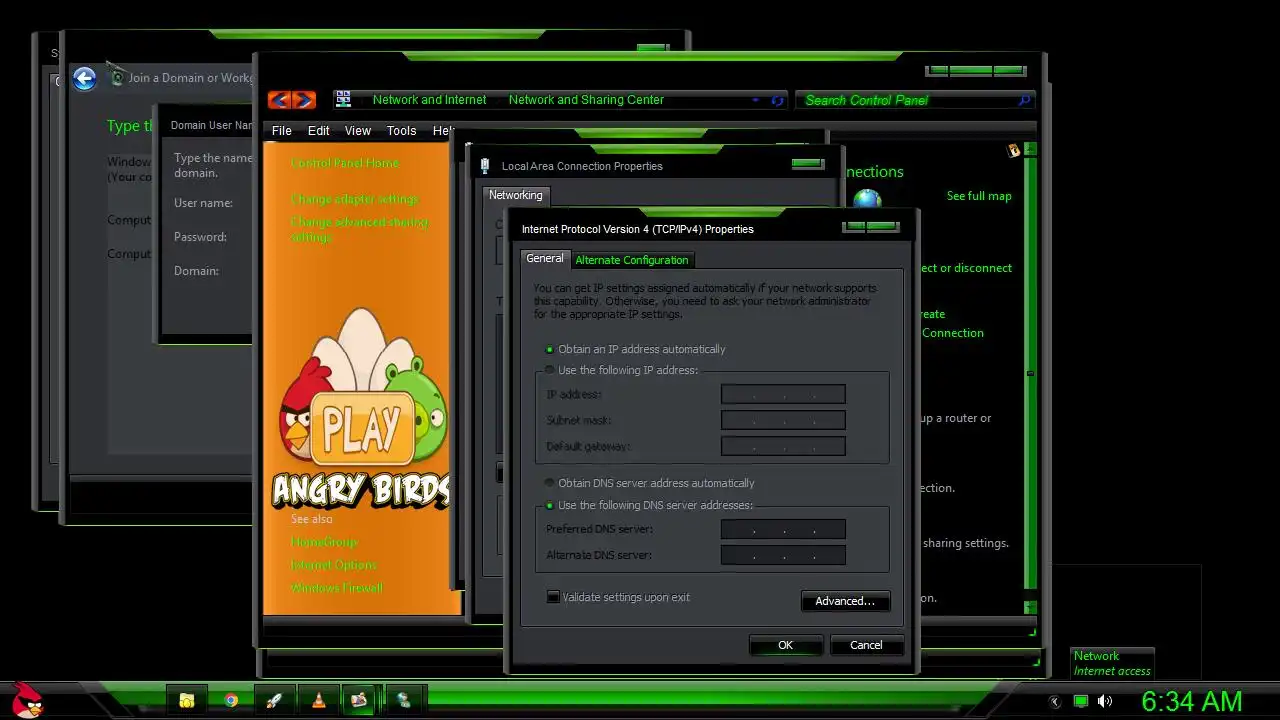Open the Windows Firewall link
Viewport: 1280px width, 720px height.
[x=337, y=588]
